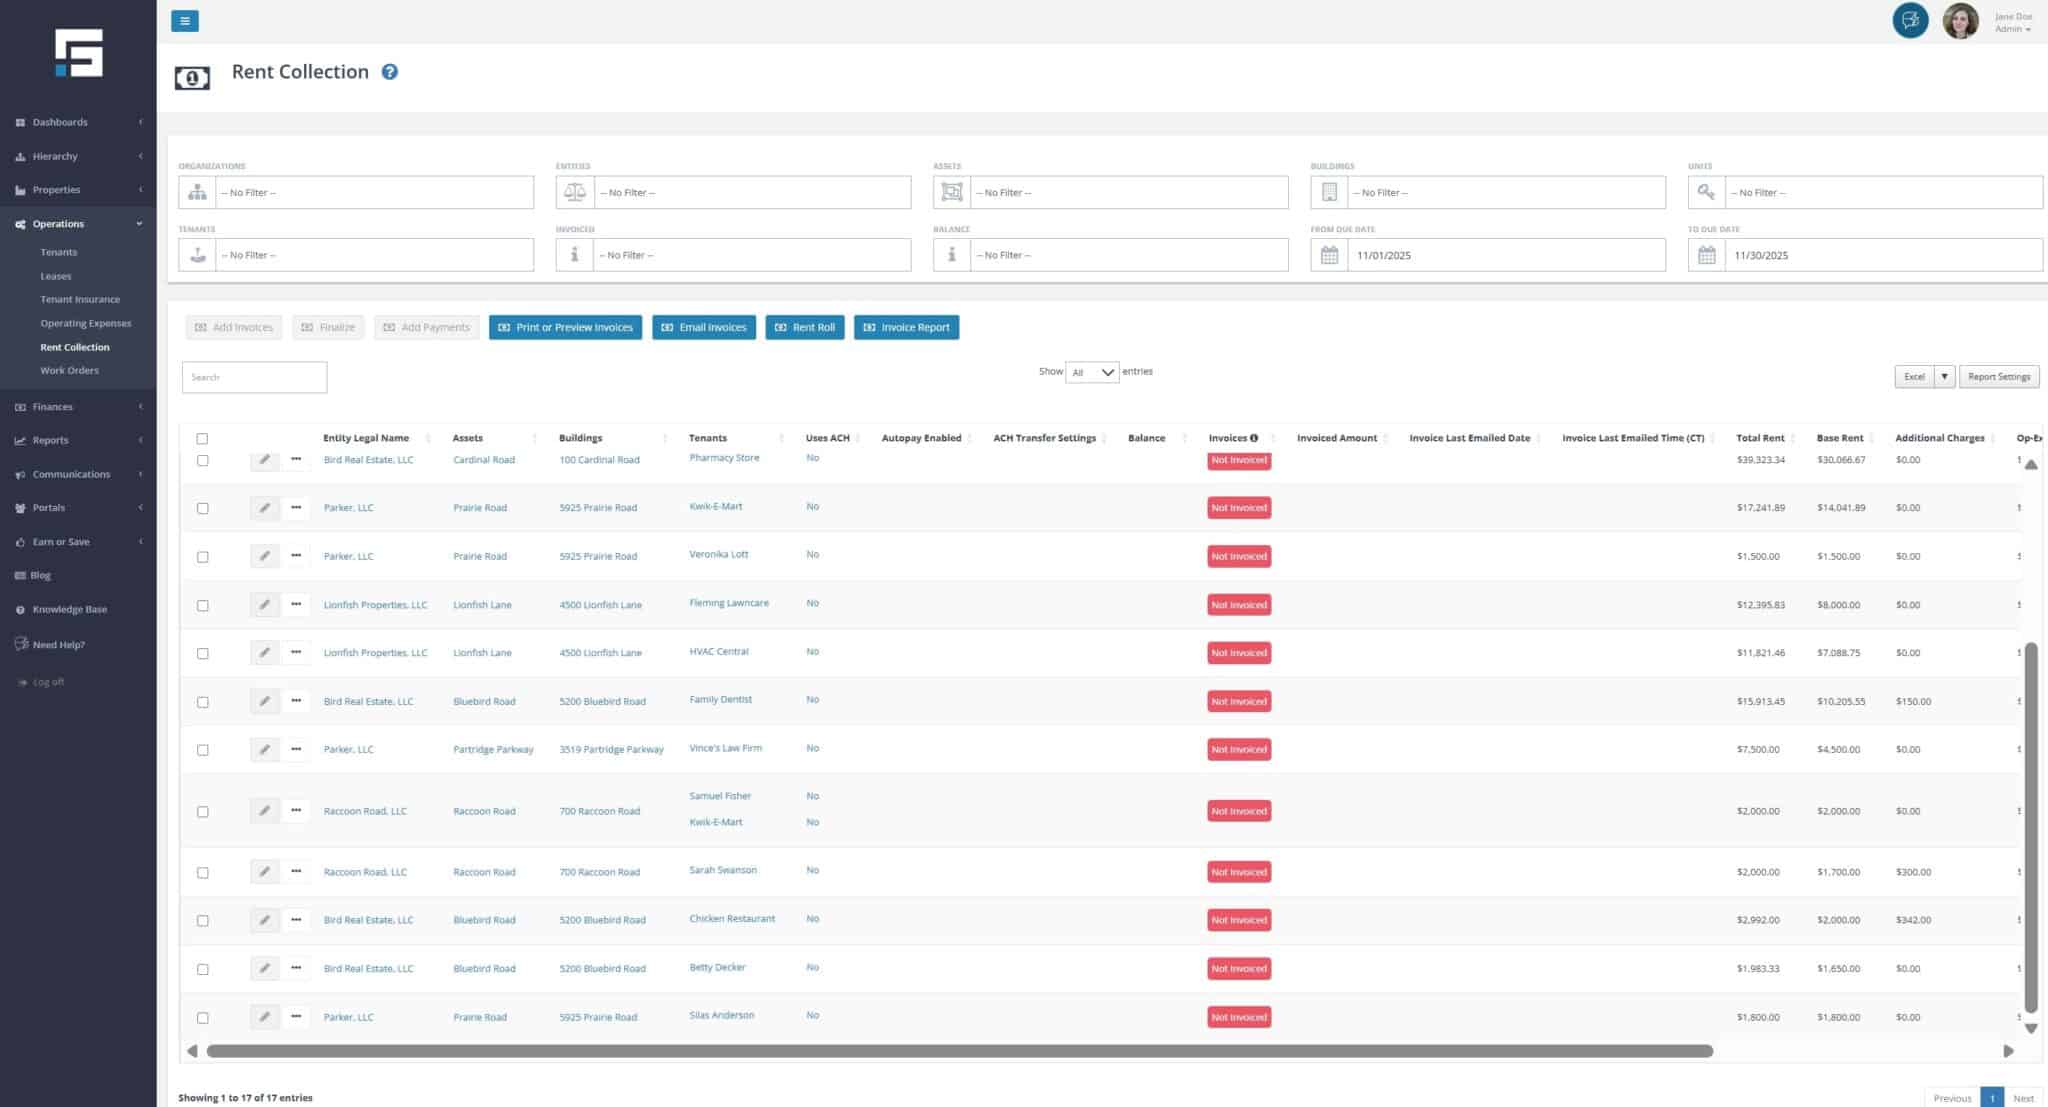
Task: Expand the Finances sidebar menu
Action: pos(52,407)
